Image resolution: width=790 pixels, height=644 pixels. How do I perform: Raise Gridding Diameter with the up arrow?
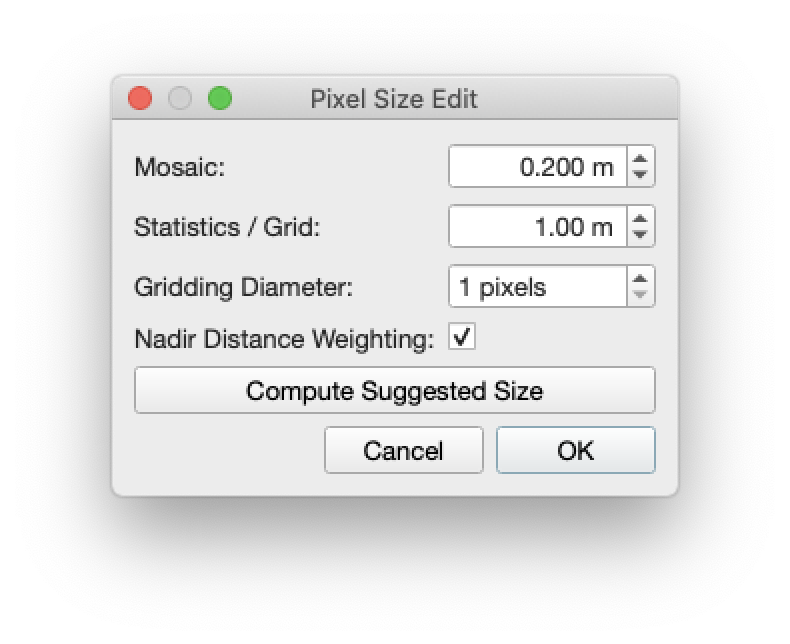[641, 279]
